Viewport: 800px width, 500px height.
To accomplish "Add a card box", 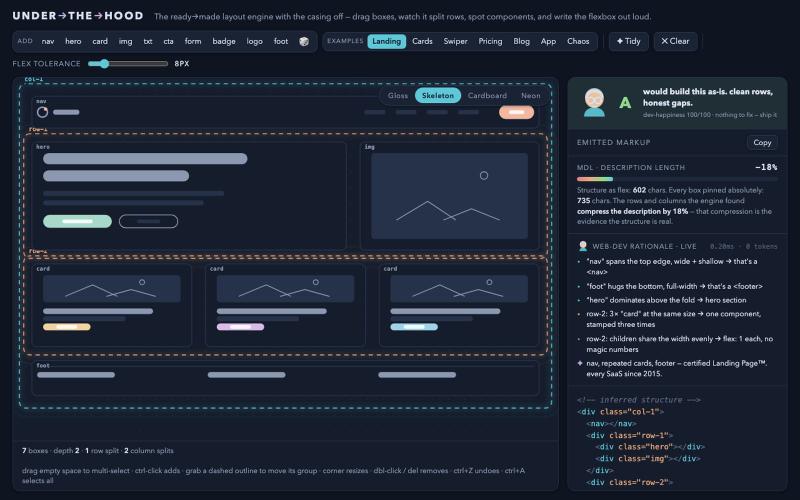I will coord(100,41).
